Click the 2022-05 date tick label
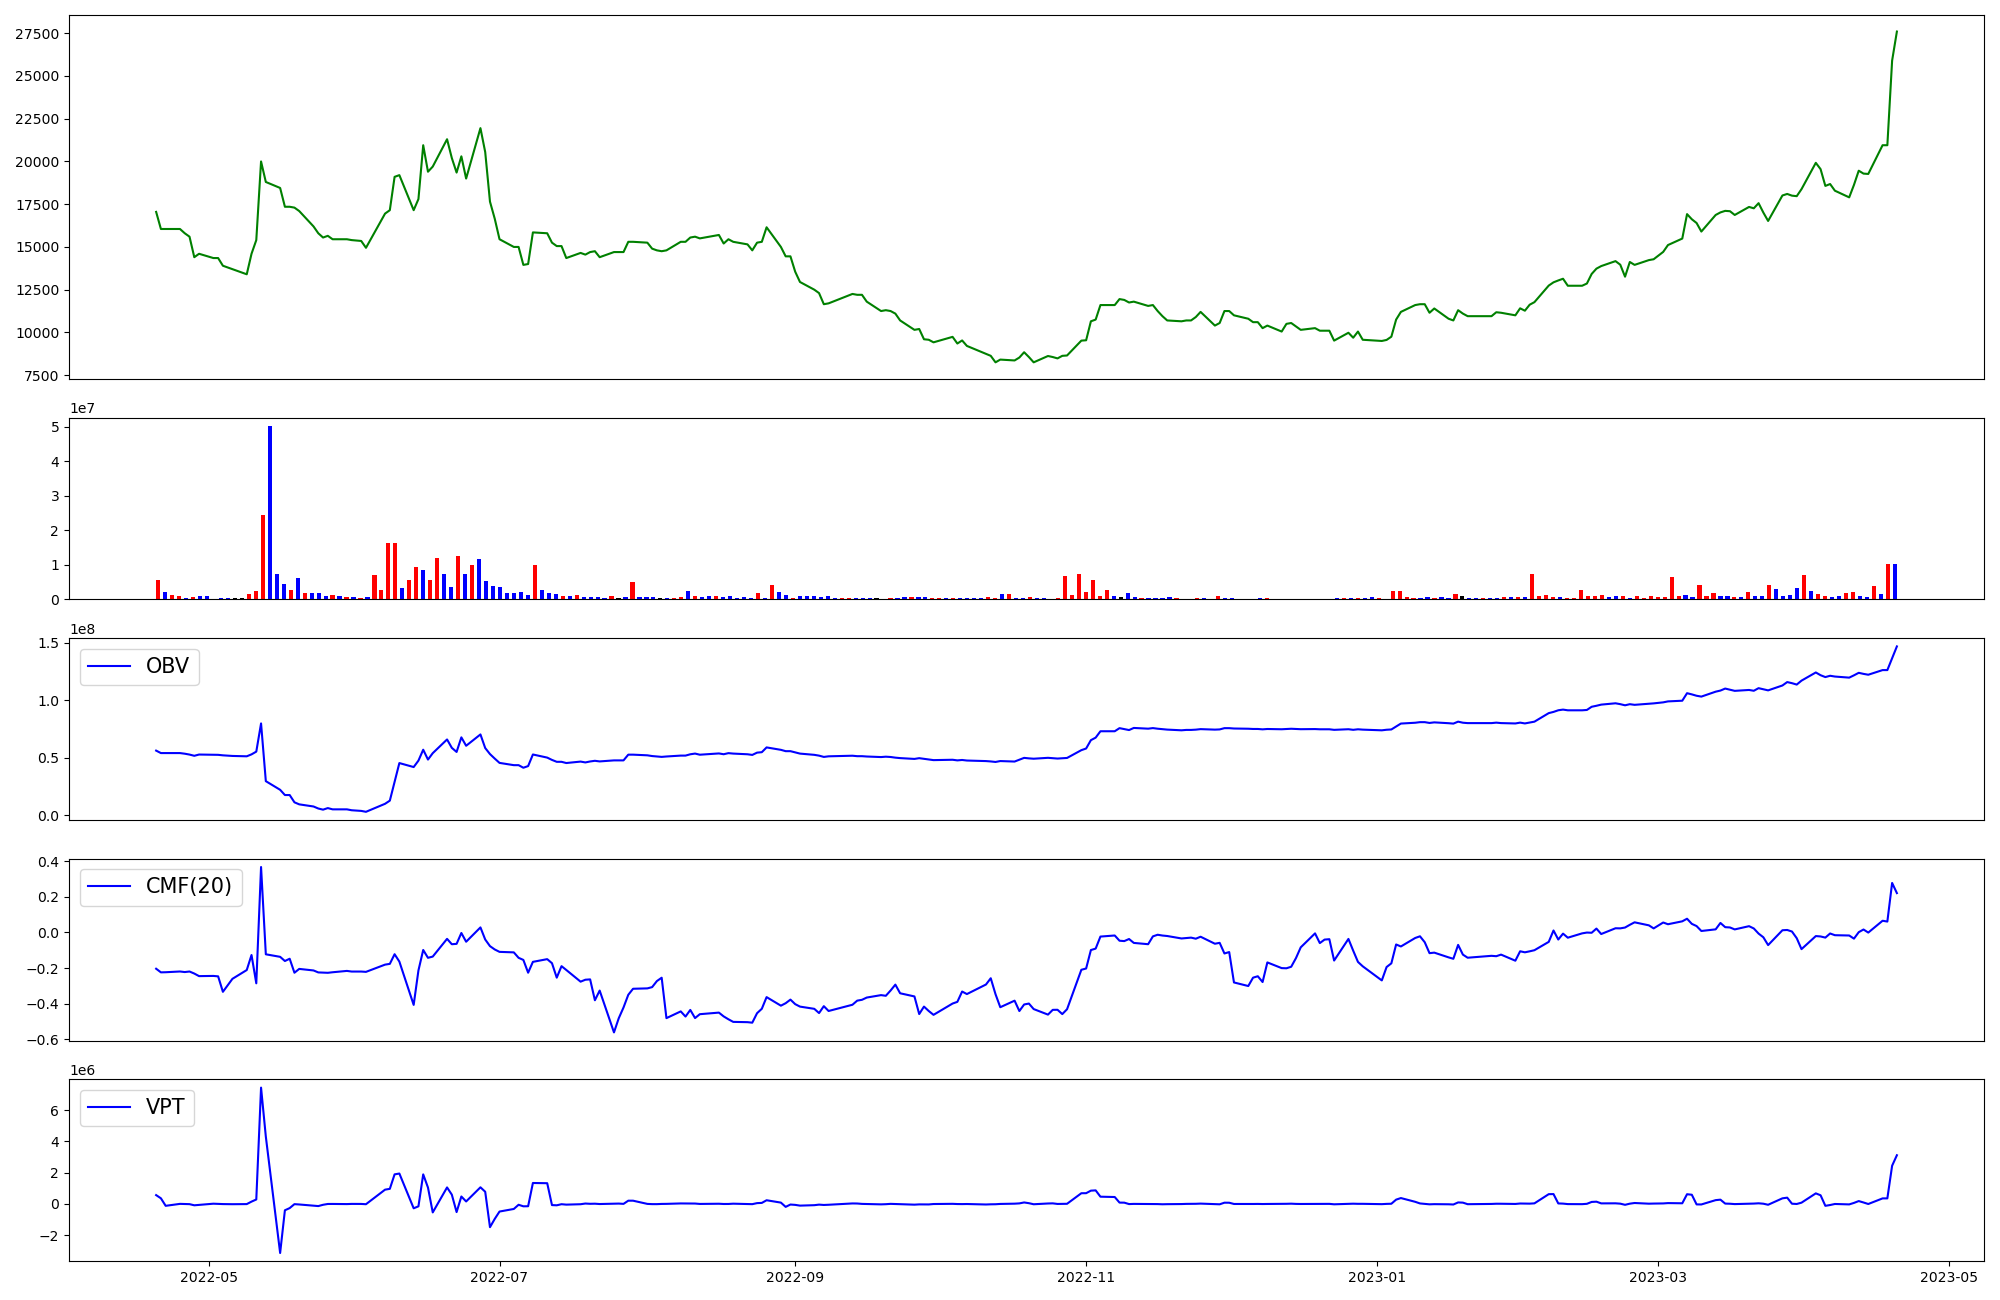Image resolution: width=2000 pixels, height=1300 pixels. pos(209,1277)
